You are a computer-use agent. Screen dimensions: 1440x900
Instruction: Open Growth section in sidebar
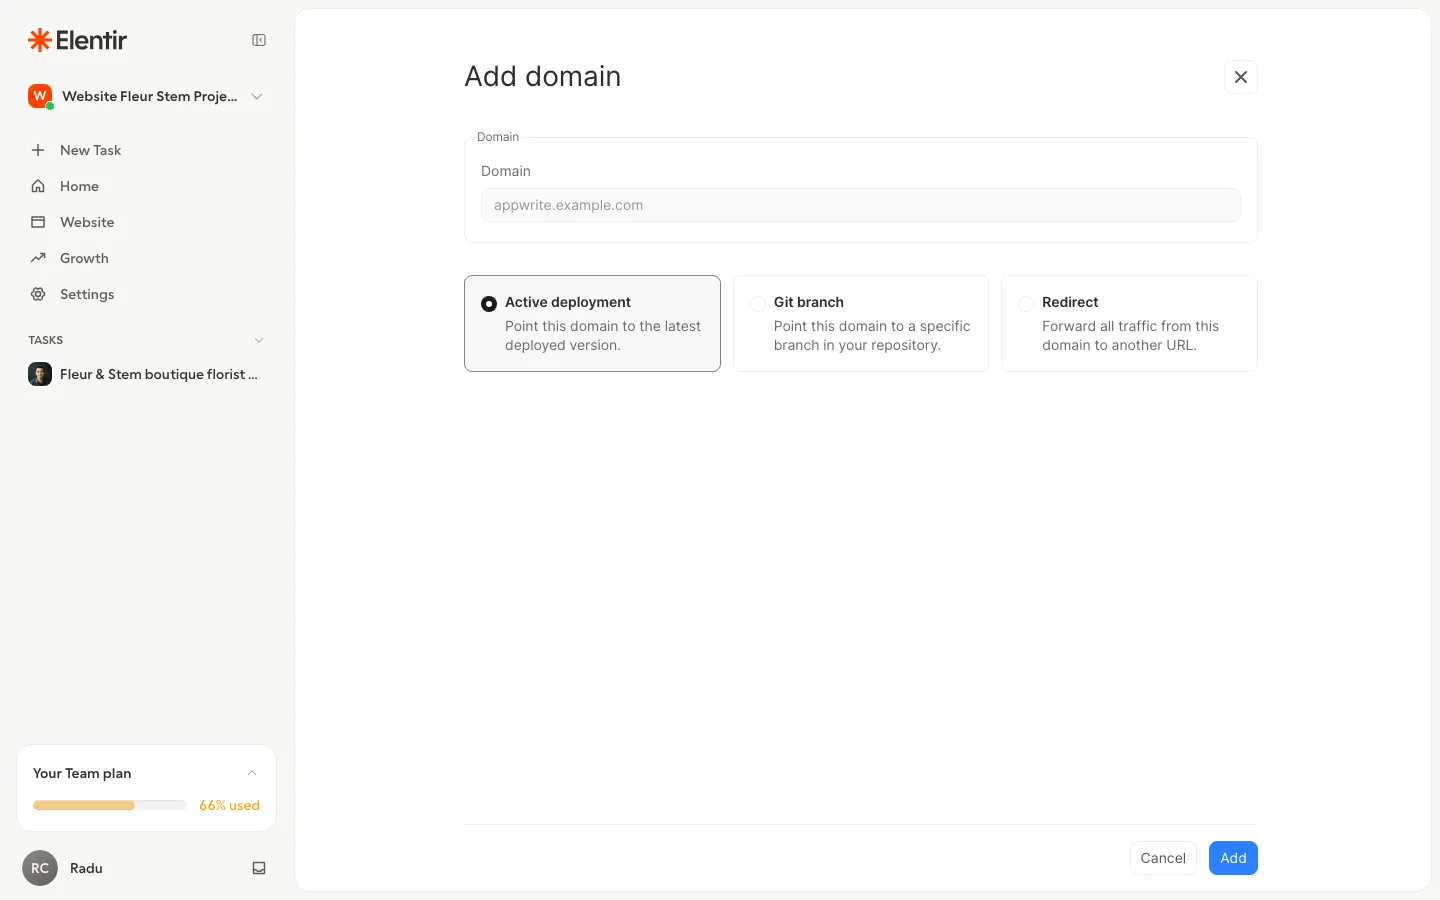pos(146,258)
